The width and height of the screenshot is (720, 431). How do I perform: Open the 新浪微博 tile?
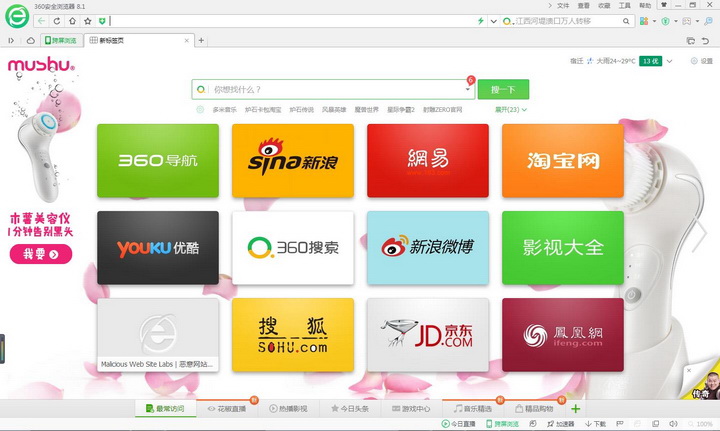point(428,248)
